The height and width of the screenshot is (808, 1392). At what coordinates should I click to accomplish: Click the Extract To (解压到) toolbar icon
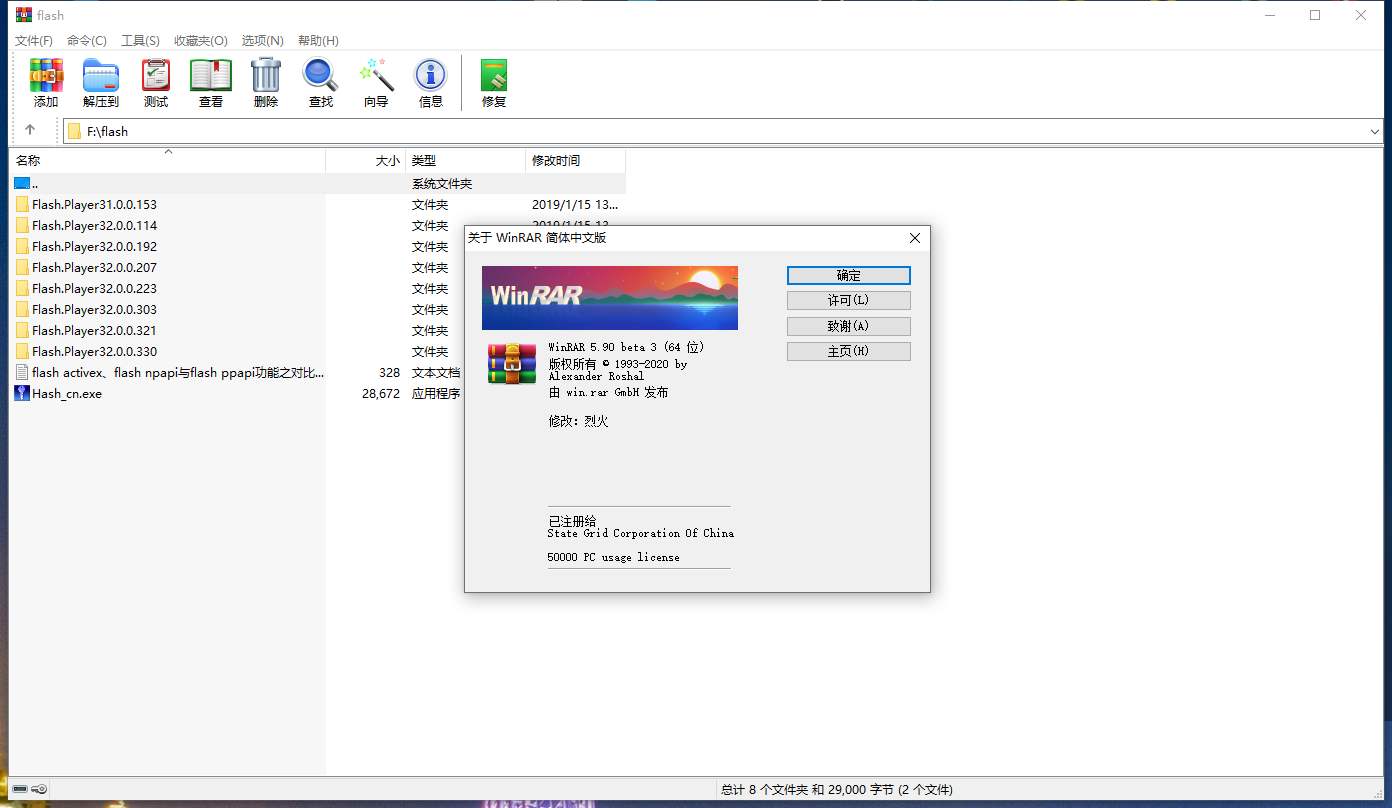[x=101, y=76]
